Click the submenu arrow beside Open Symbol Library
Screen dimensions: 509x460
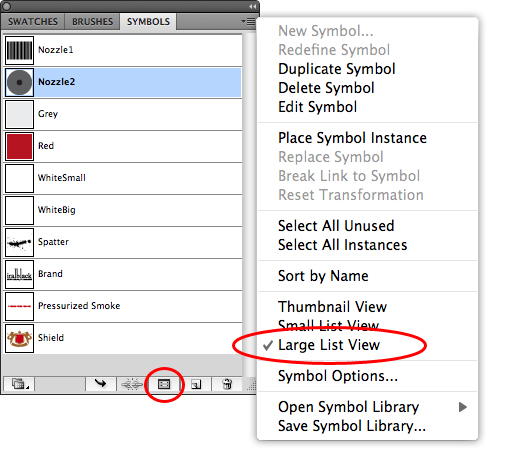click(x=462, y=407)
